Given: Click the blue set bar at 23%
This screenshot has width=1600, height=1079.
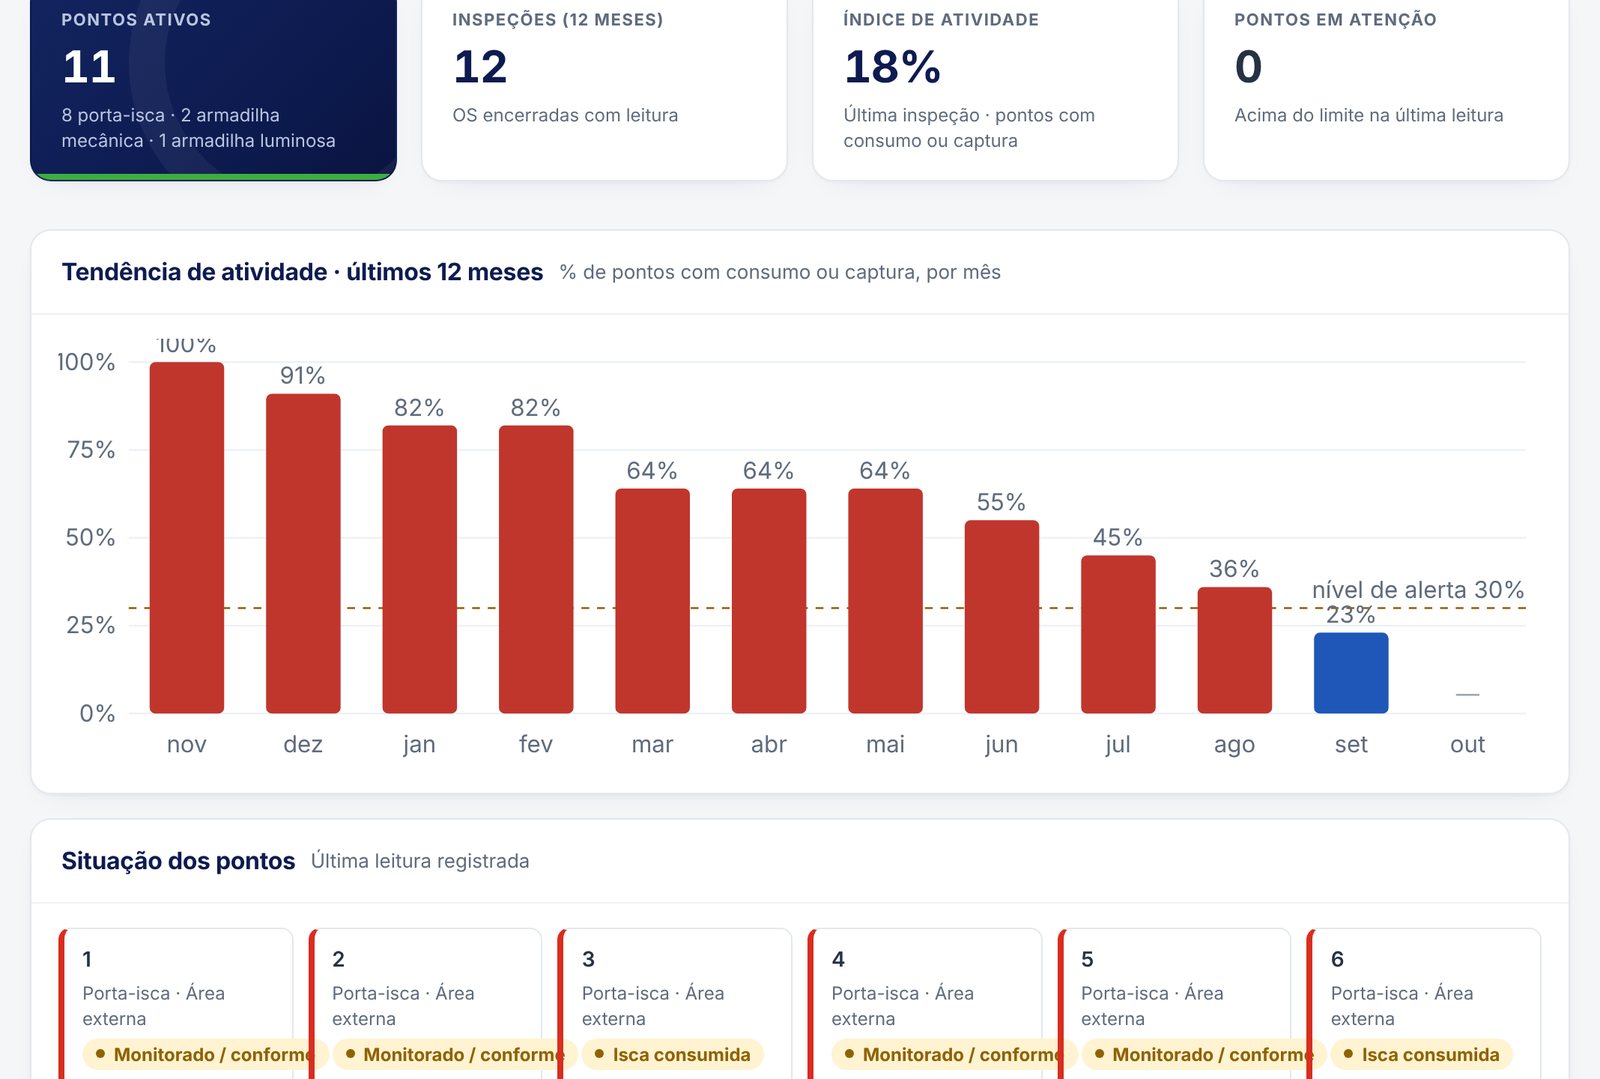Looking at the screenshot, I should (1351, 673).
